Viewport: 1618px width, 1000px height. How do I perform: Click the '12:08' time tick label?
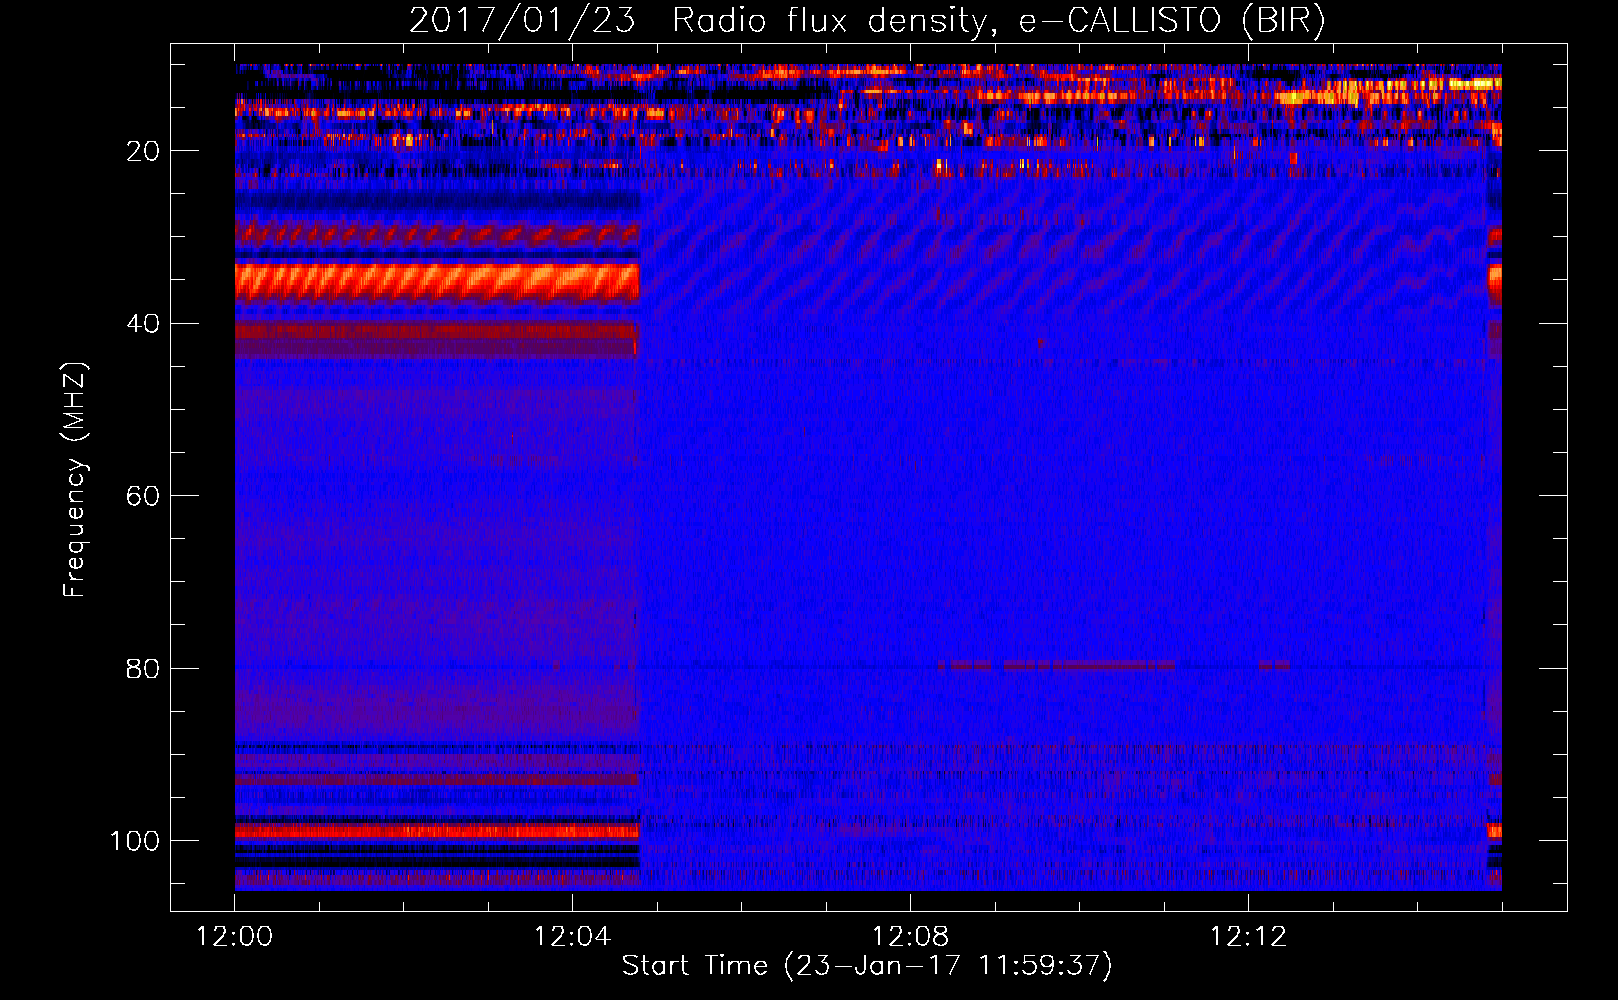coord(910,936)
